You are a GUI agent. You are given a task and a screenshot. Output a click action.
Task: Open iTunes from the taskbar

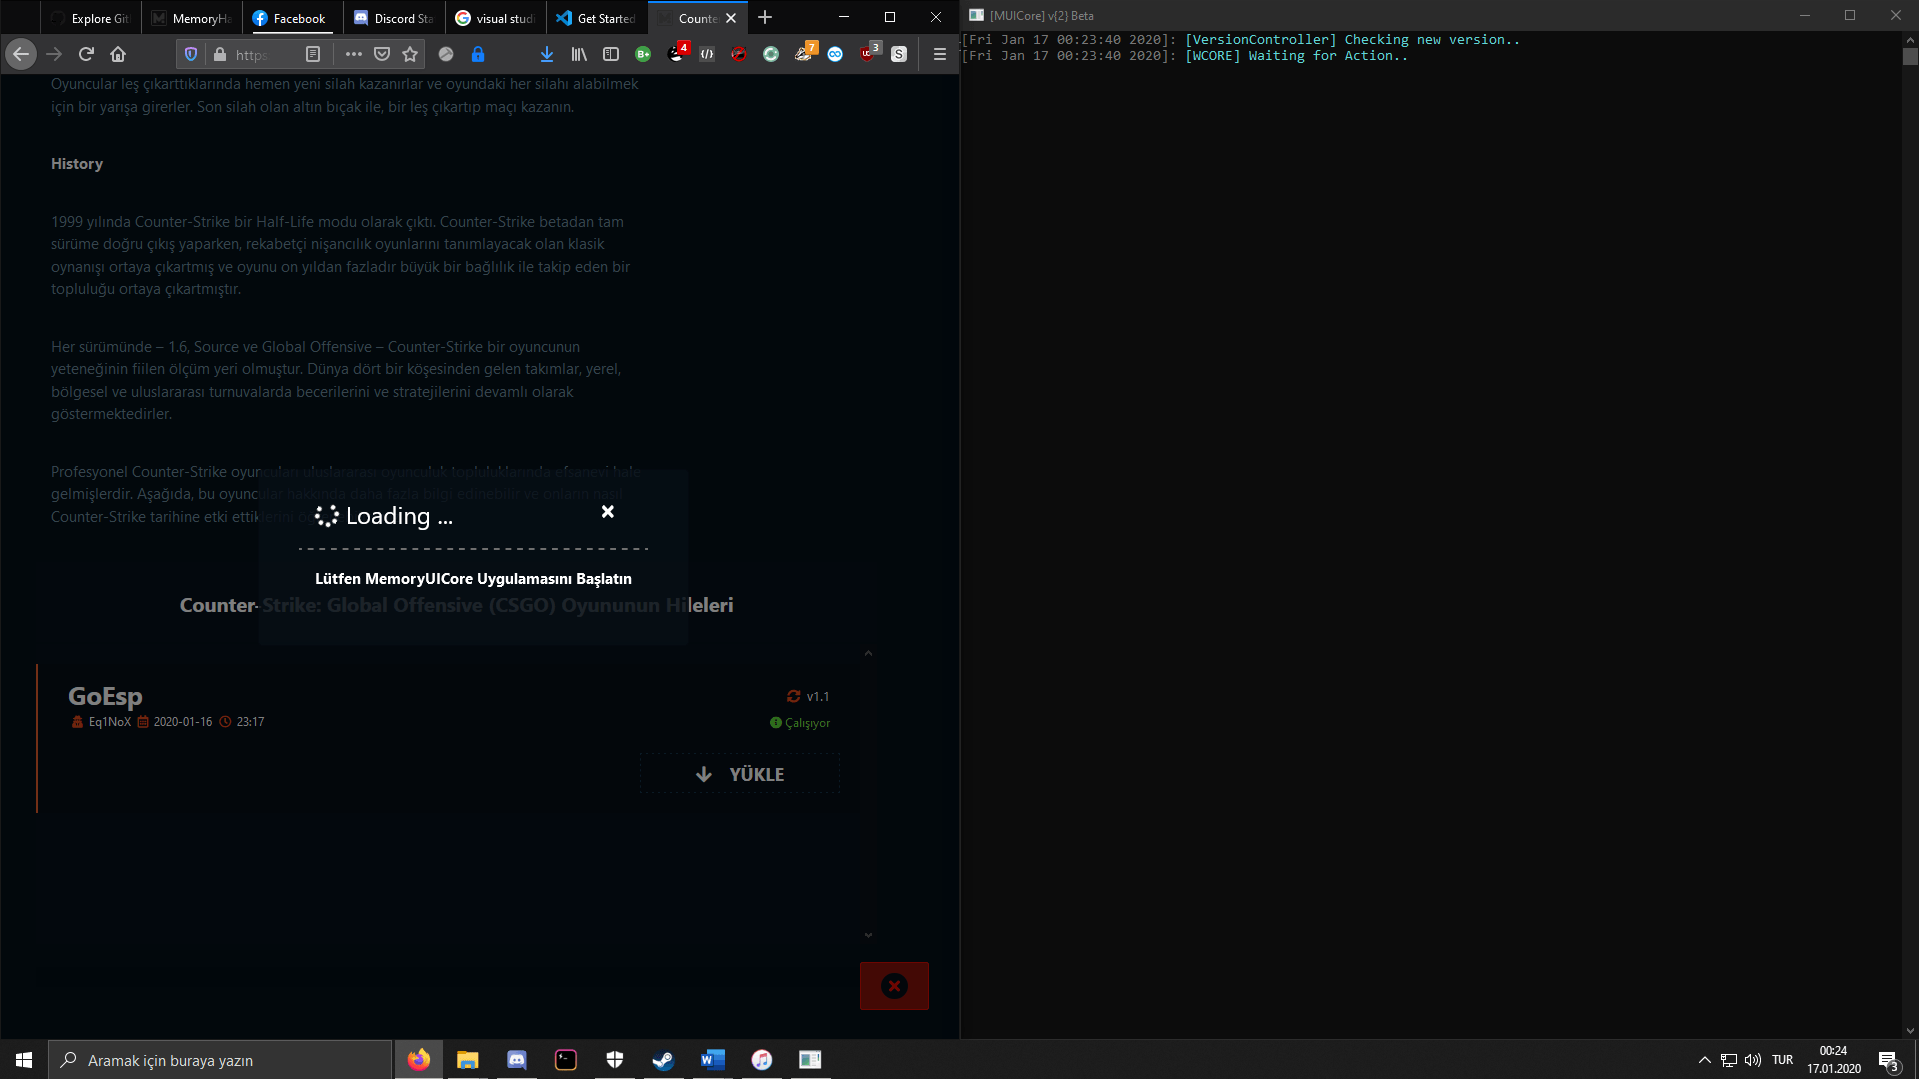[x=762, y=1060]
